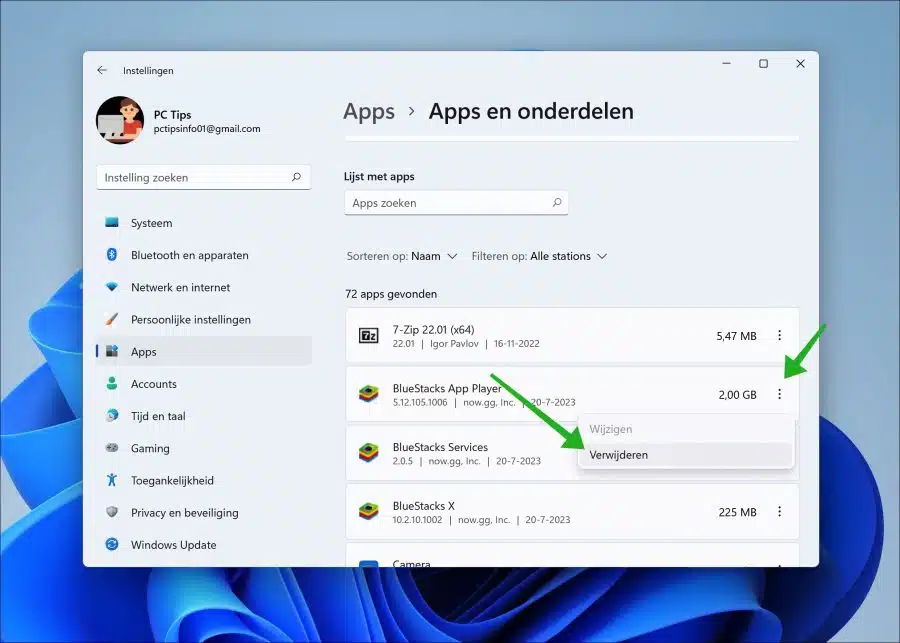Viewport: 900px width, 643px height.
Task: Open Systeem settings
Action: [x=204, y=223]
